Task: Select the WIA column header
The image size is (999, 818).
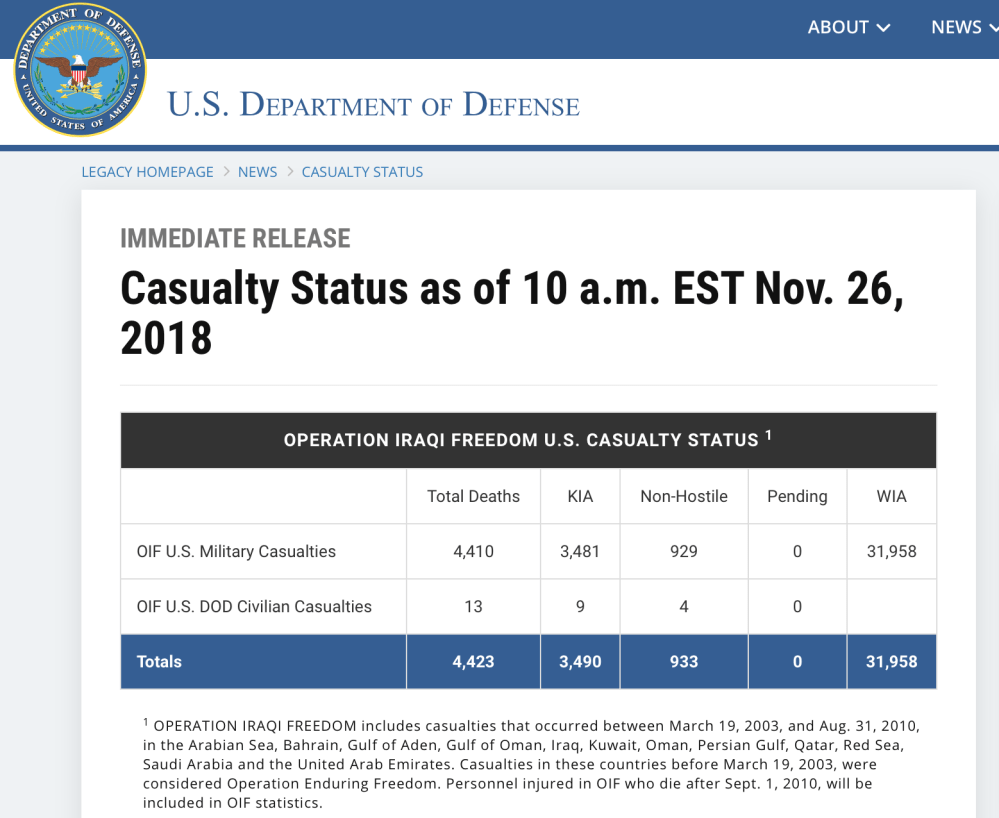Action: click(891, 496)
